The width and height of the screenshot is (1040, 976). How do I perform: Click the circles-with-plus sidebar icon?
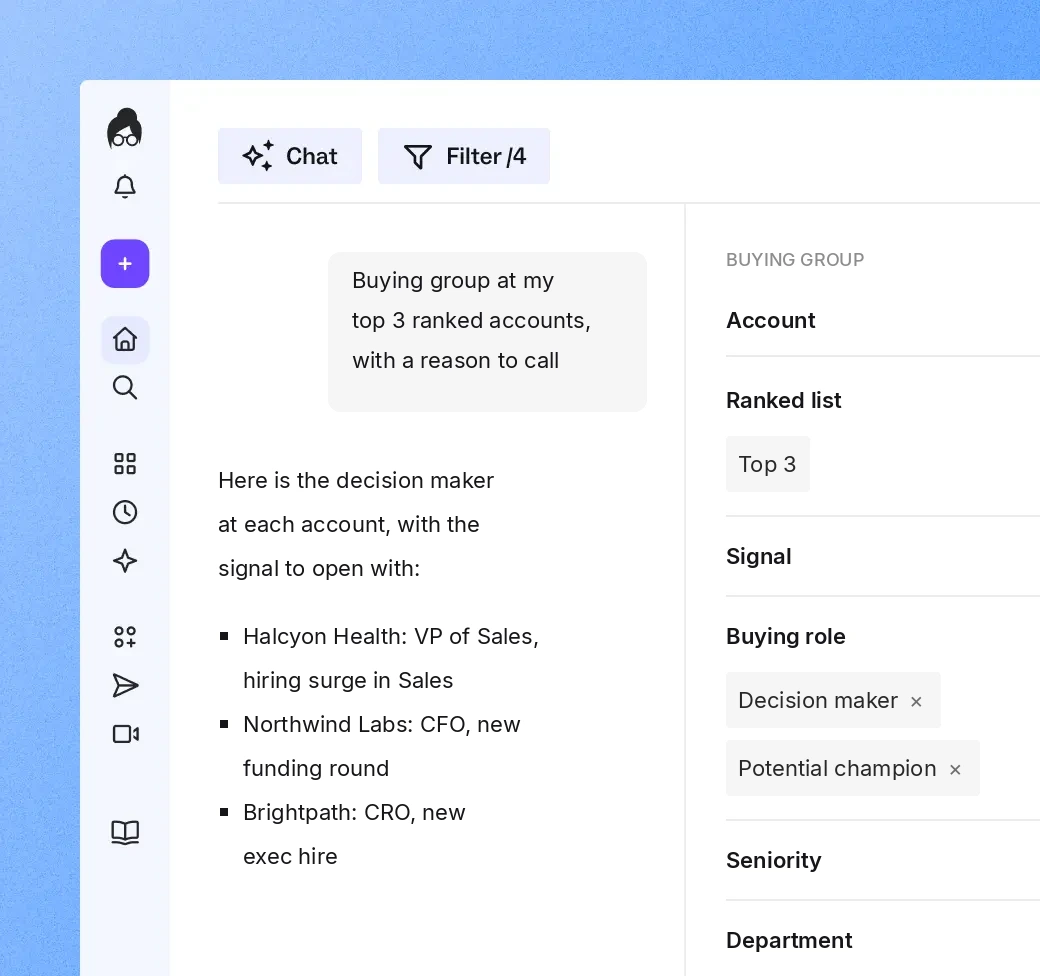pos(125,637)
